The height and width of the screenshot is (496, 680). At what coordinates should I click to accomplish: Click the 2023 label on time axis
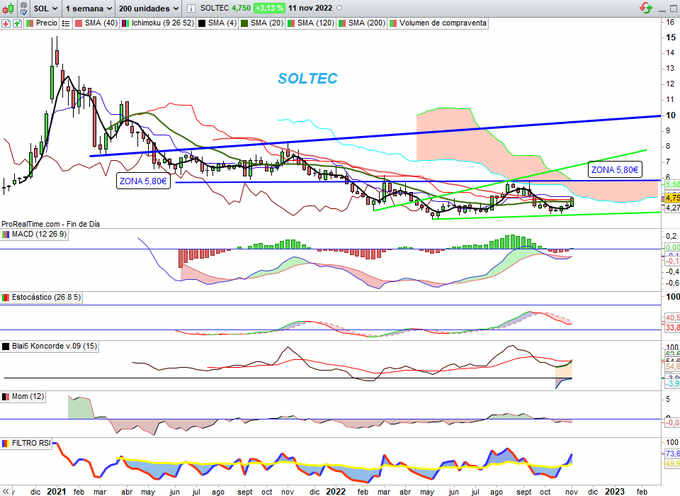(x=615, y=492)
